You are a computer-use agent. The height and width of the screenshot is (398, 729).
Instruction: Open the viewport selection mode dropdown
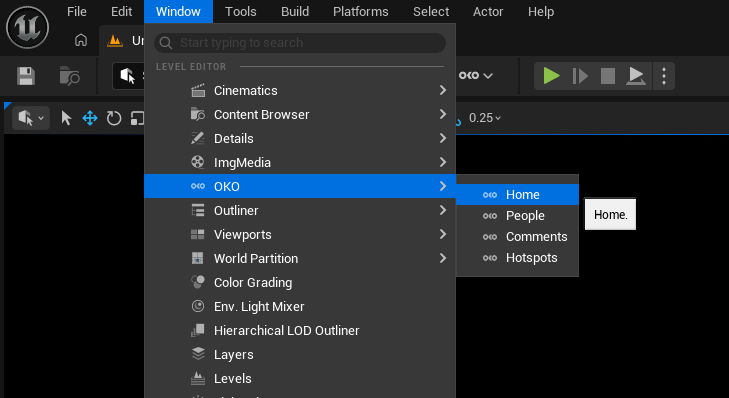31,118
